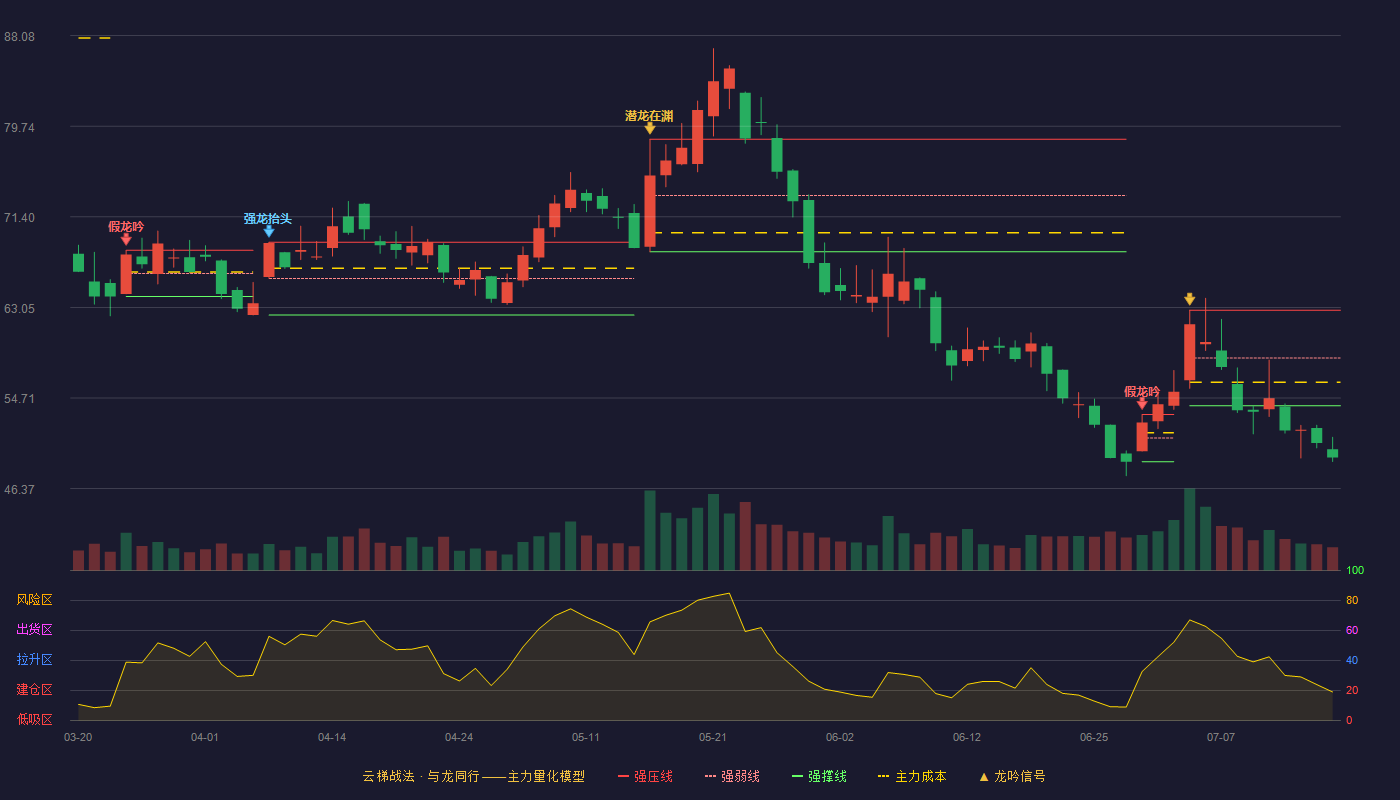Click the 03-20 date label
The width and height of the screenshot is (1400, 800).
pyautogui.click(x=78, y=737)
